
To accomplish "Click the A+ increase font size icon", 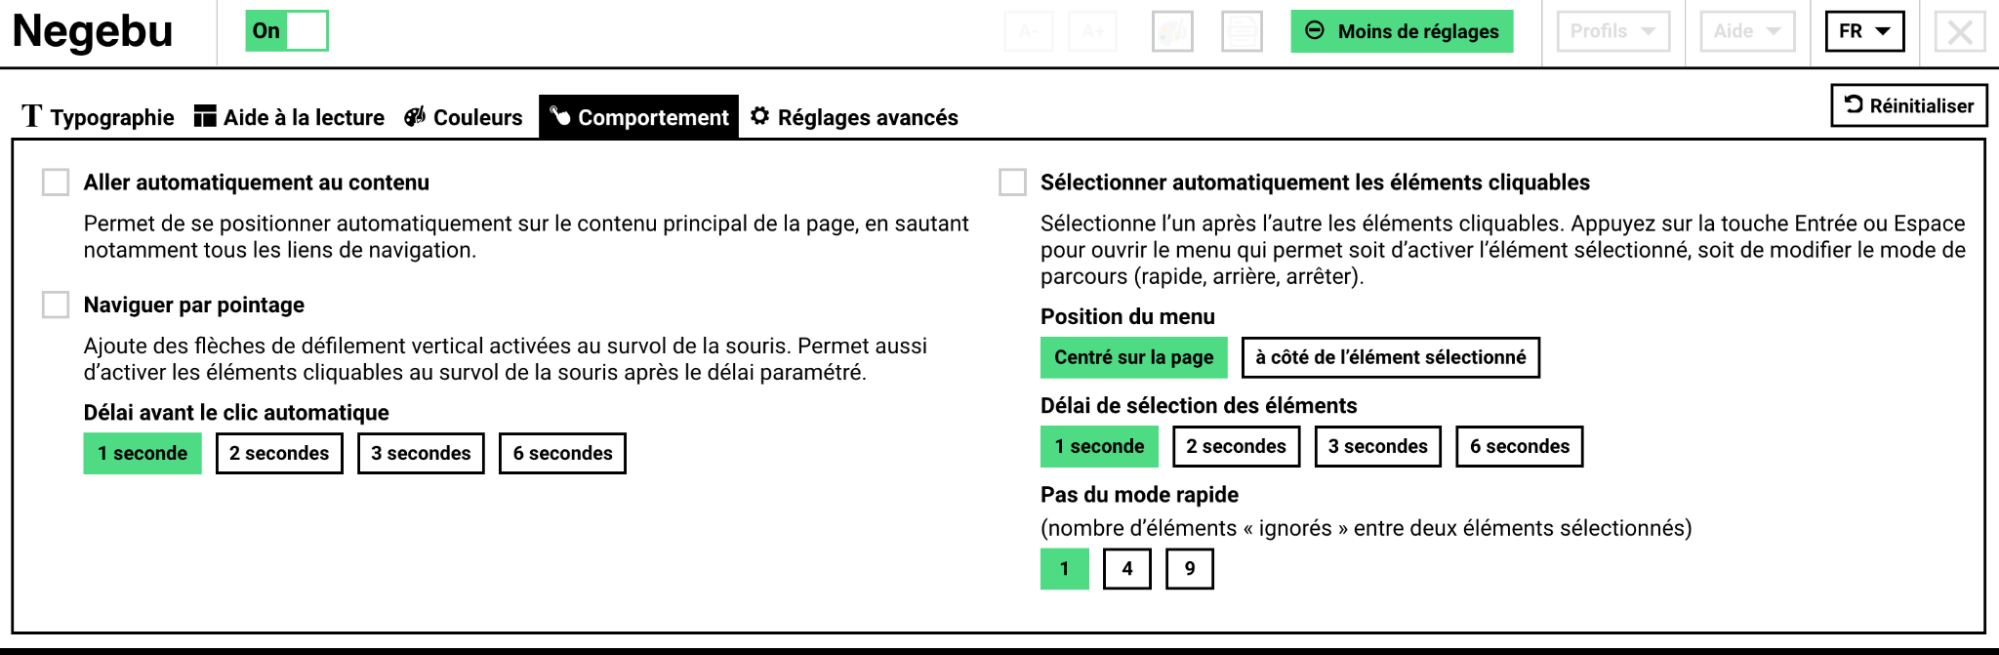I will click(x=1092, y=32).
